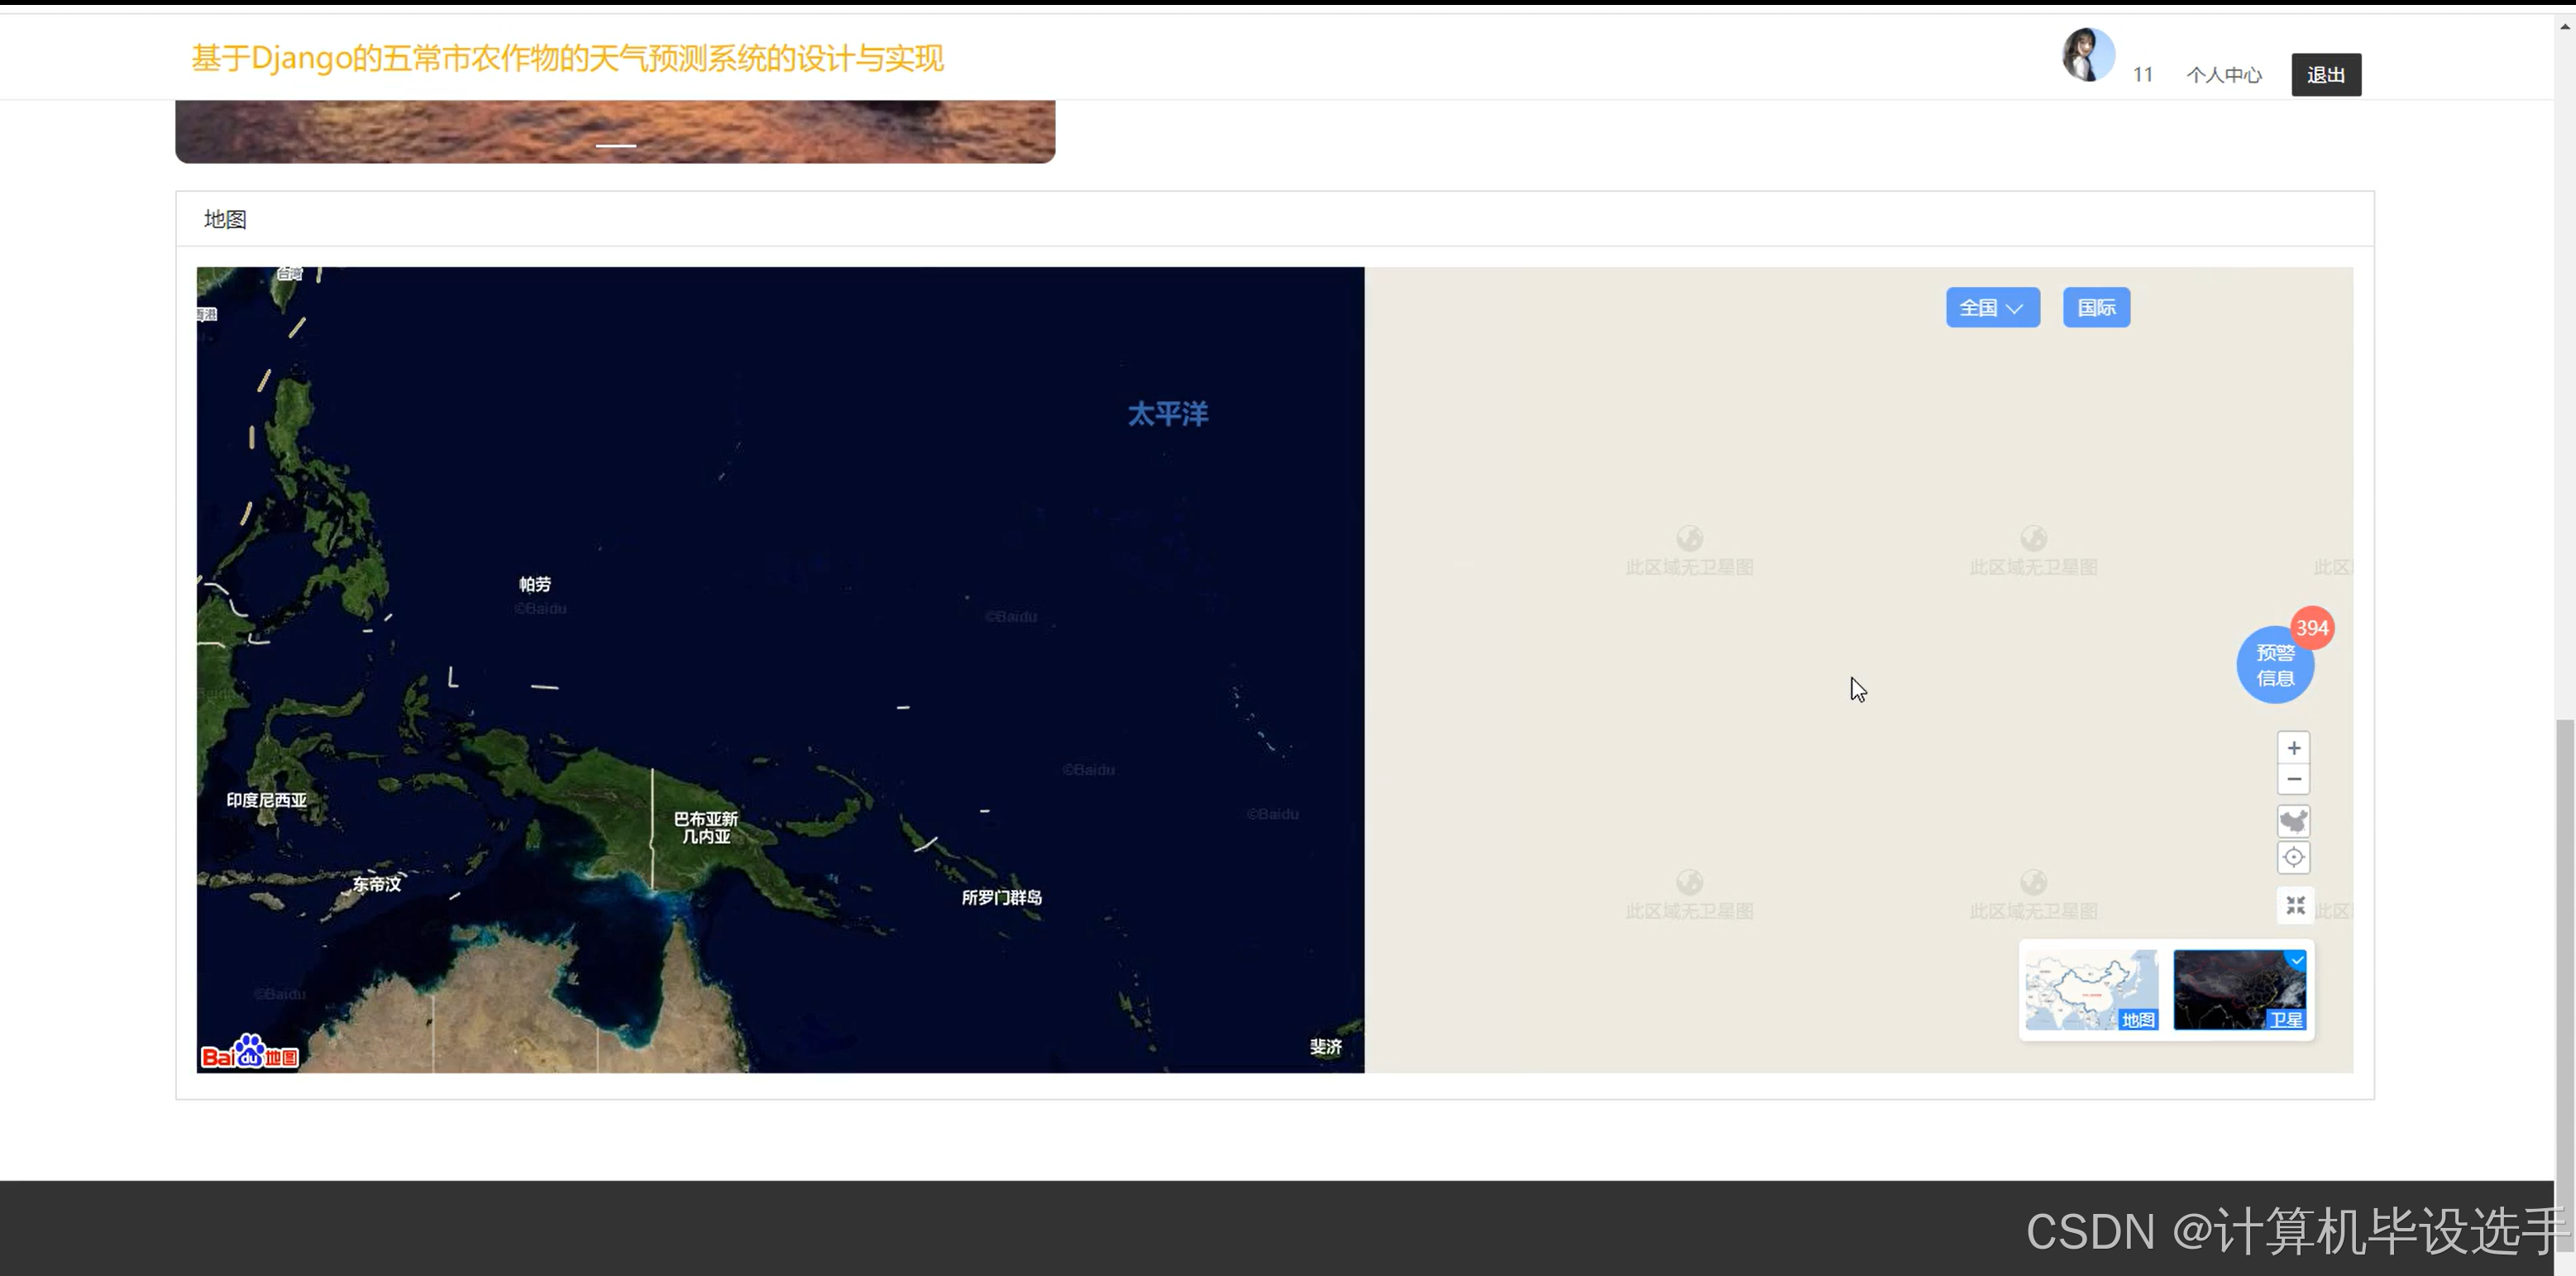Click the user avatar picture
Viewport: 2576px width, 1276px height.
pyautogui.click(x=2087, y=55)
